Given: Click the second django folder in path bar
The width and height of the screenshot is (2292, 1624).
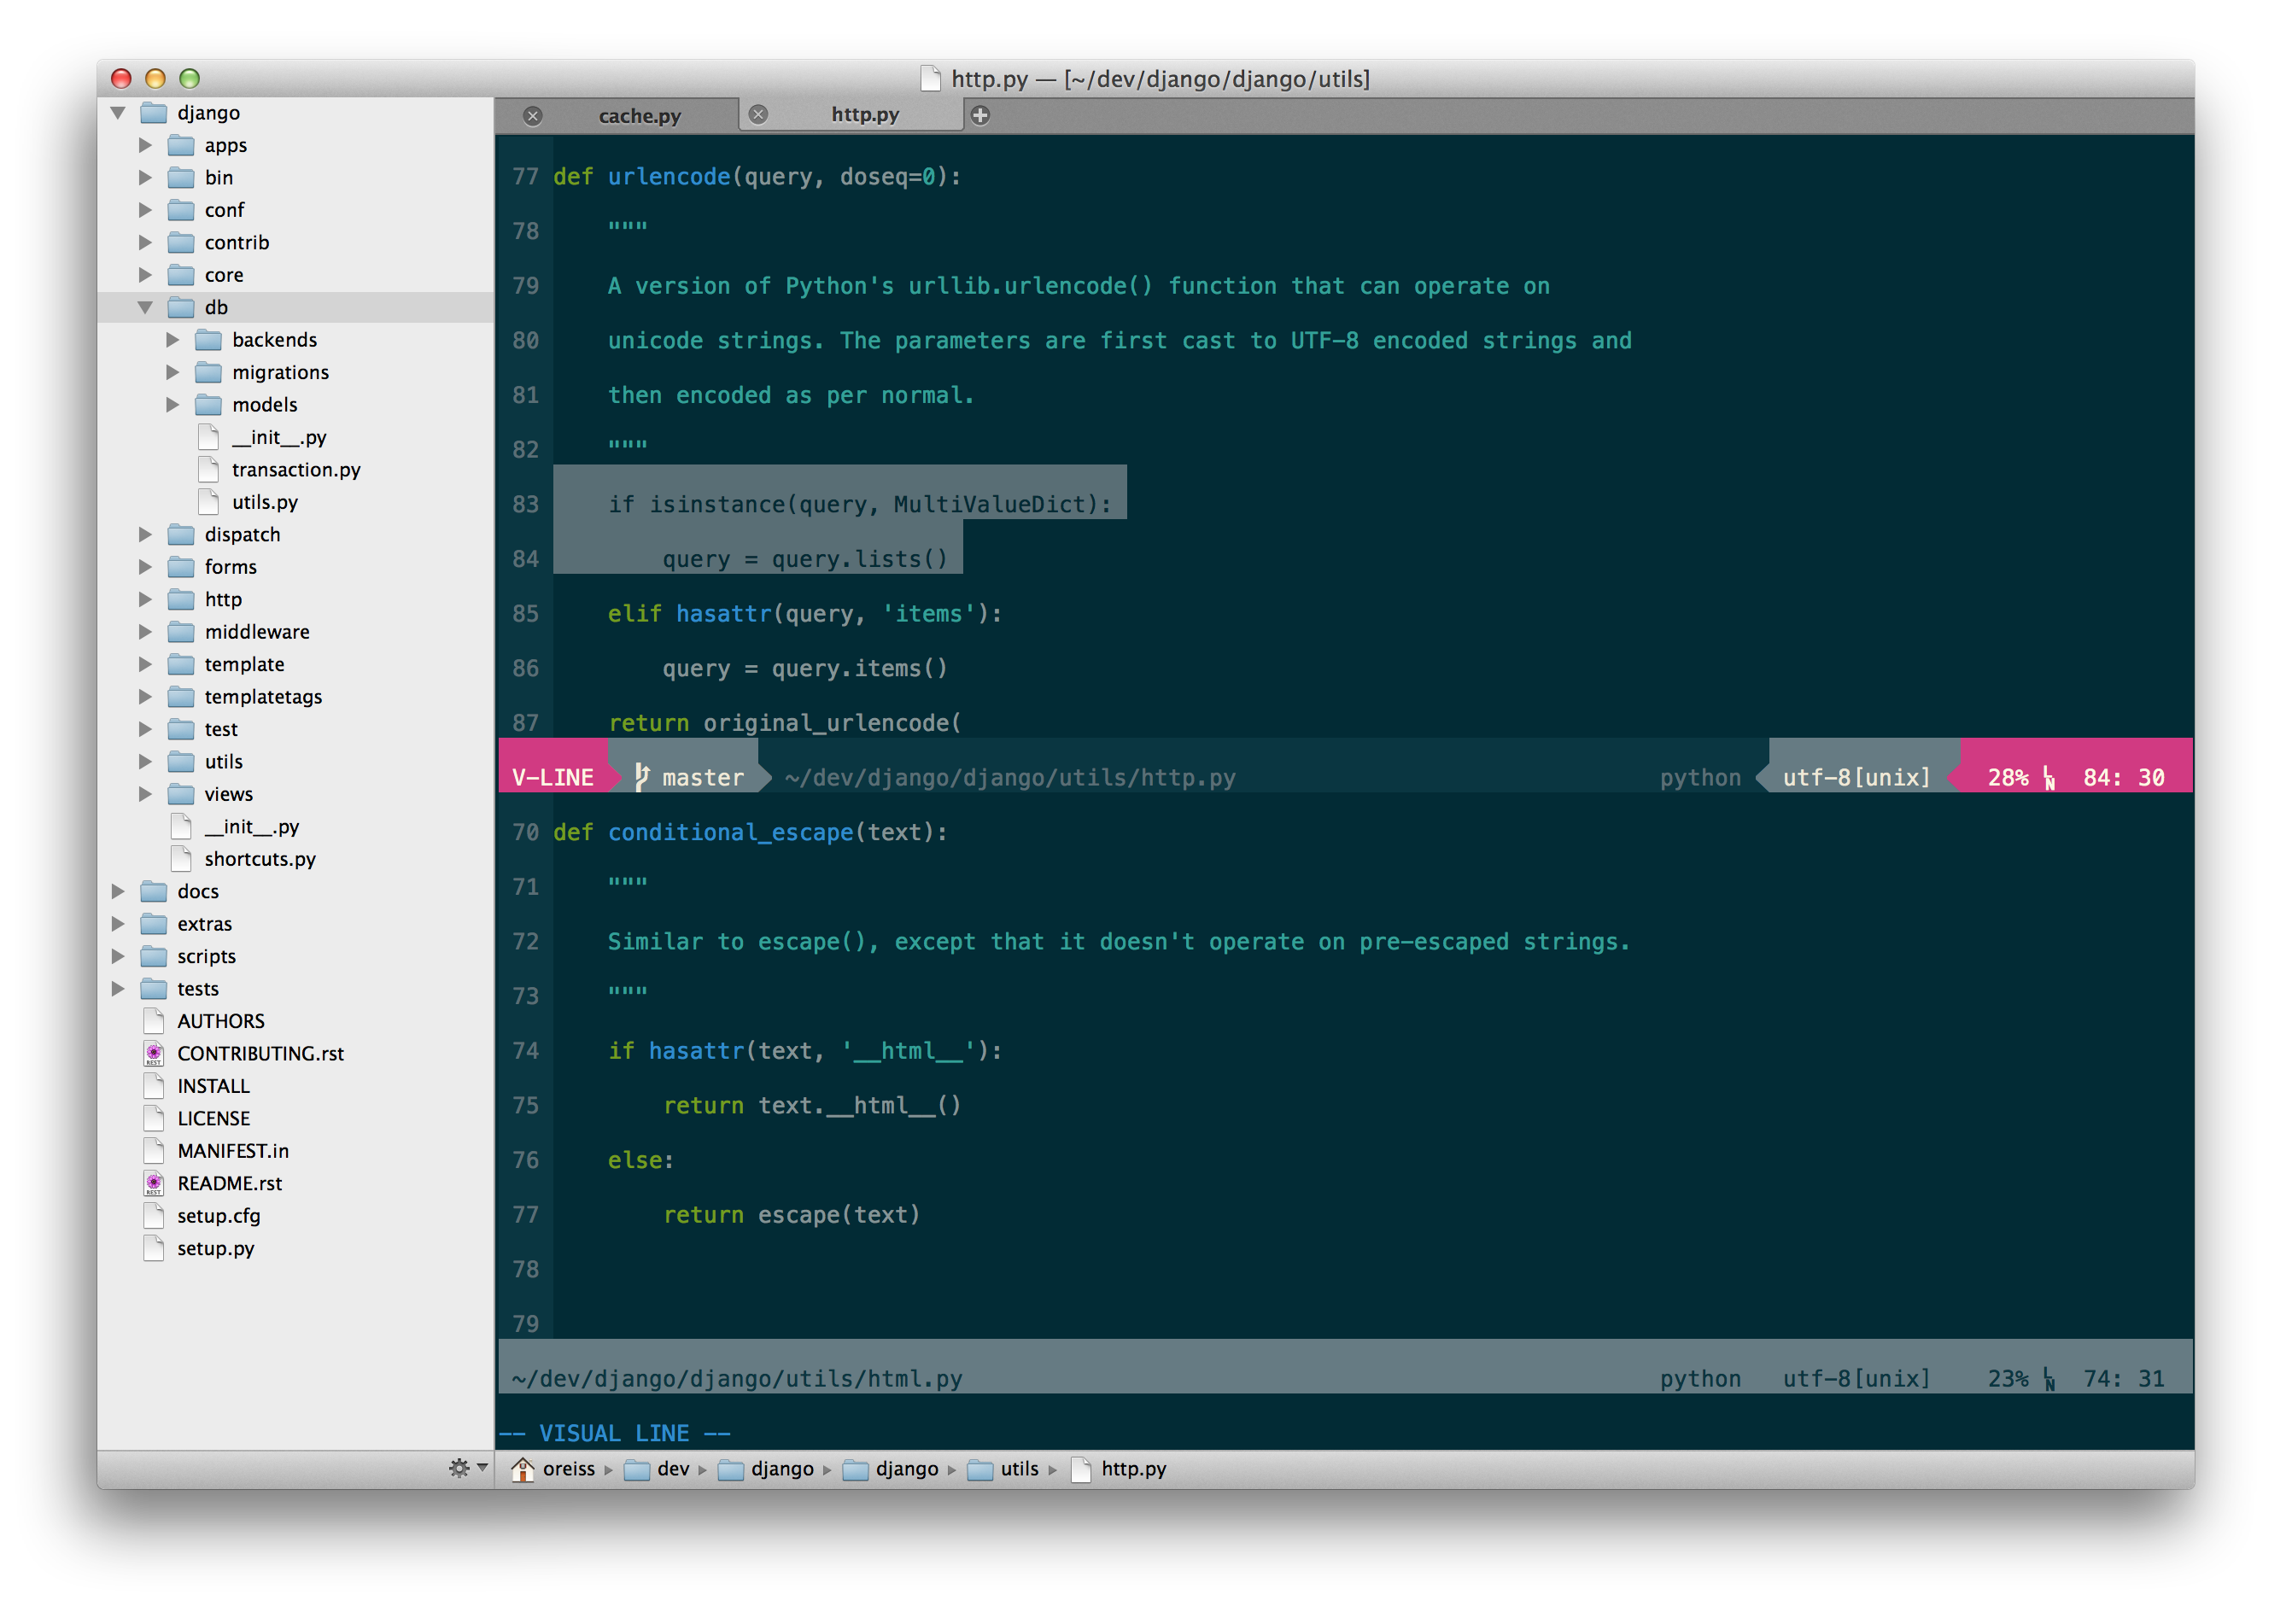Looking at the screenshot, I should click(x=891, y=1469).
